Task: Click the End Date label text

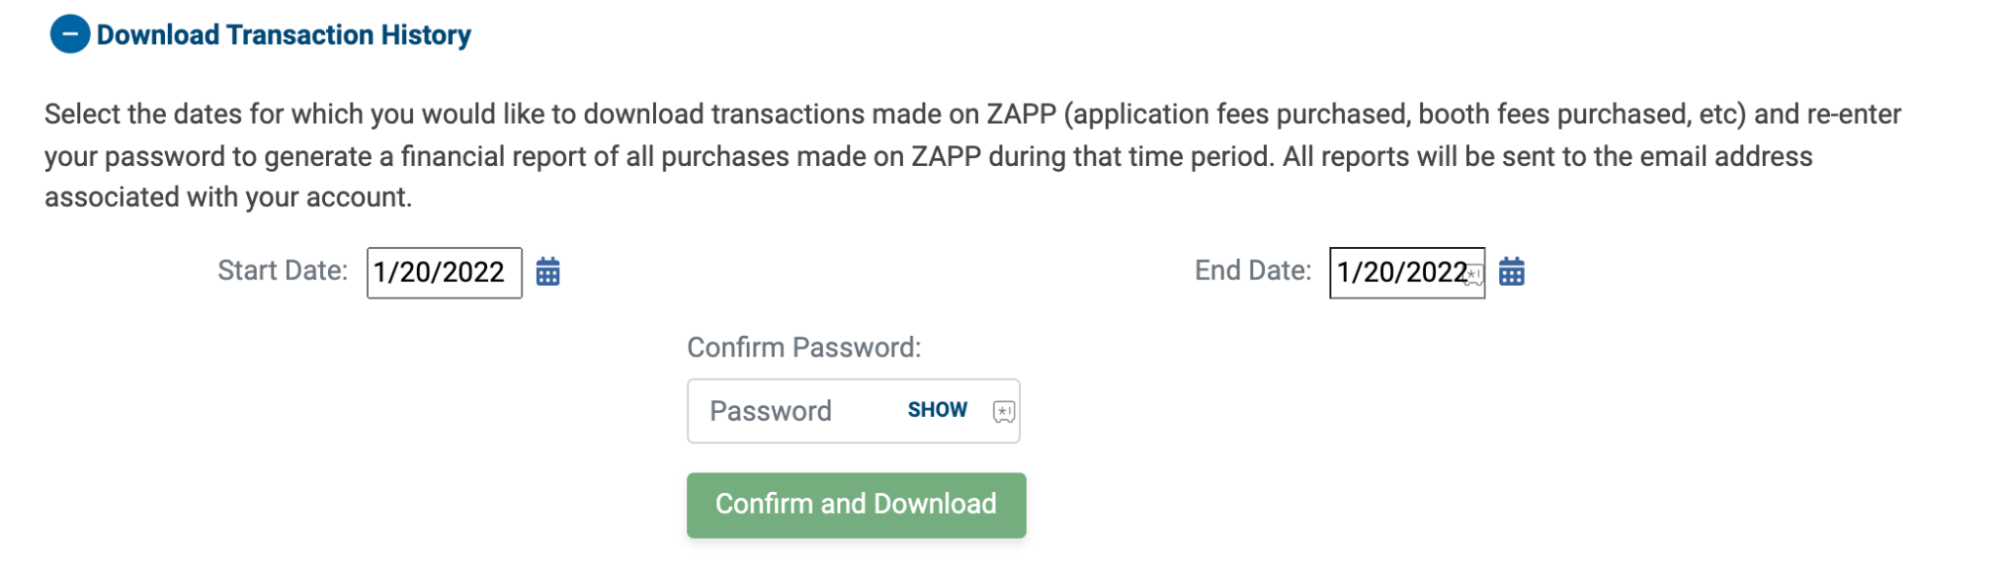Action: [x=1253, y=271]
